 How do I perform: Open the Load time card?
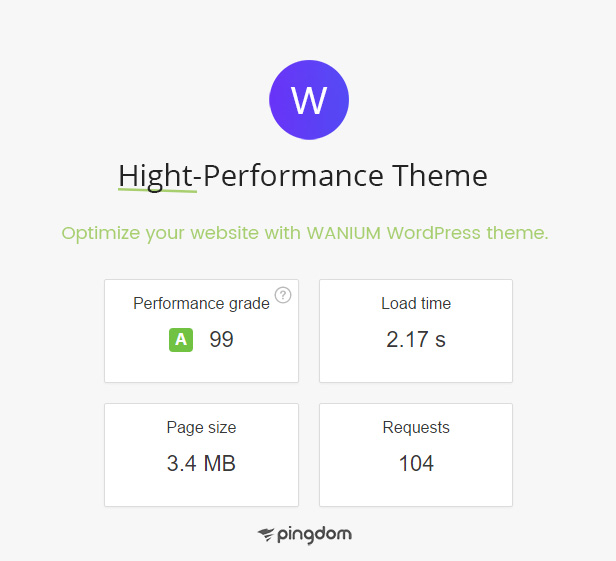click(x=416, y=331)
